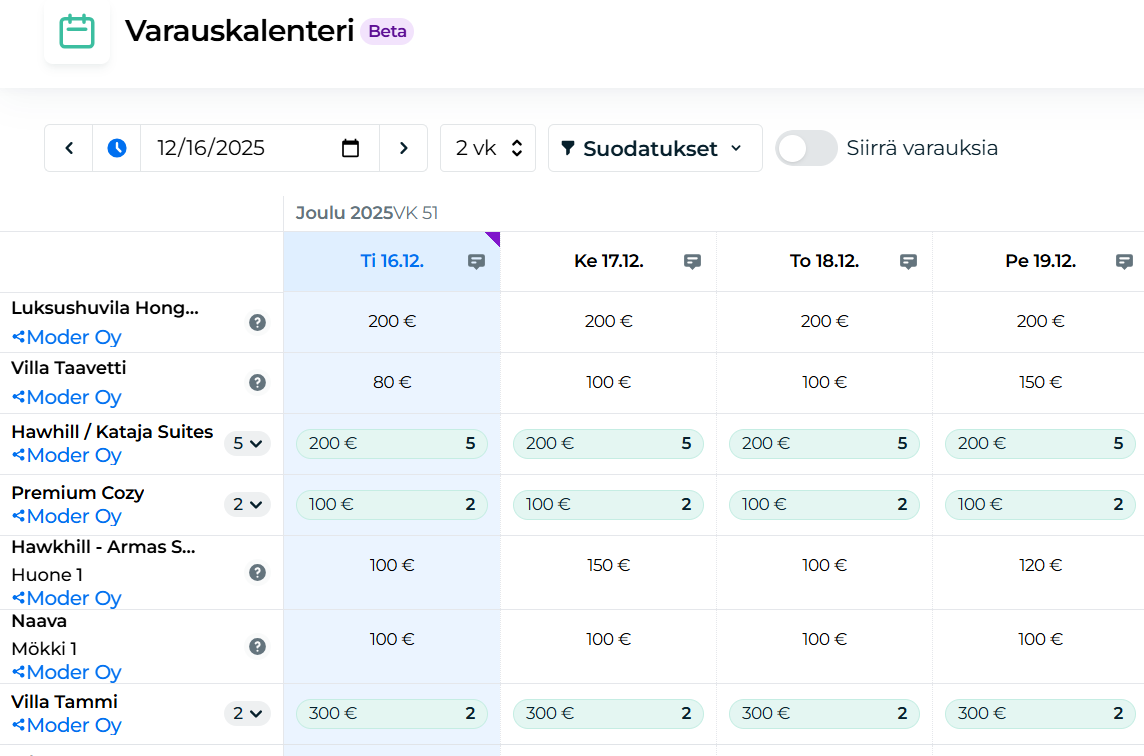Go to the next date range
Viewport: 1144px width, 756px height.
(404, 147)
